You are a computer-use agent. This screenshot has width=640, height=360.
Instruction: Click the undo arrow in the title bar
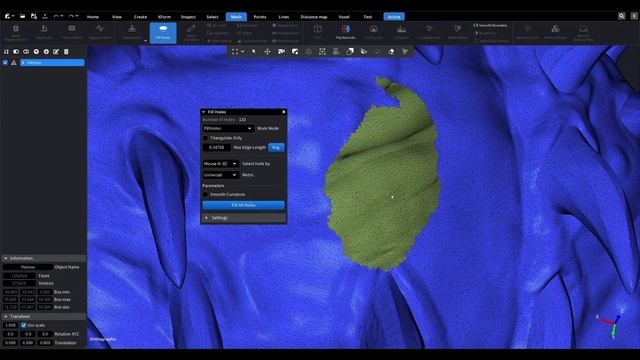[x=57, y=16]
